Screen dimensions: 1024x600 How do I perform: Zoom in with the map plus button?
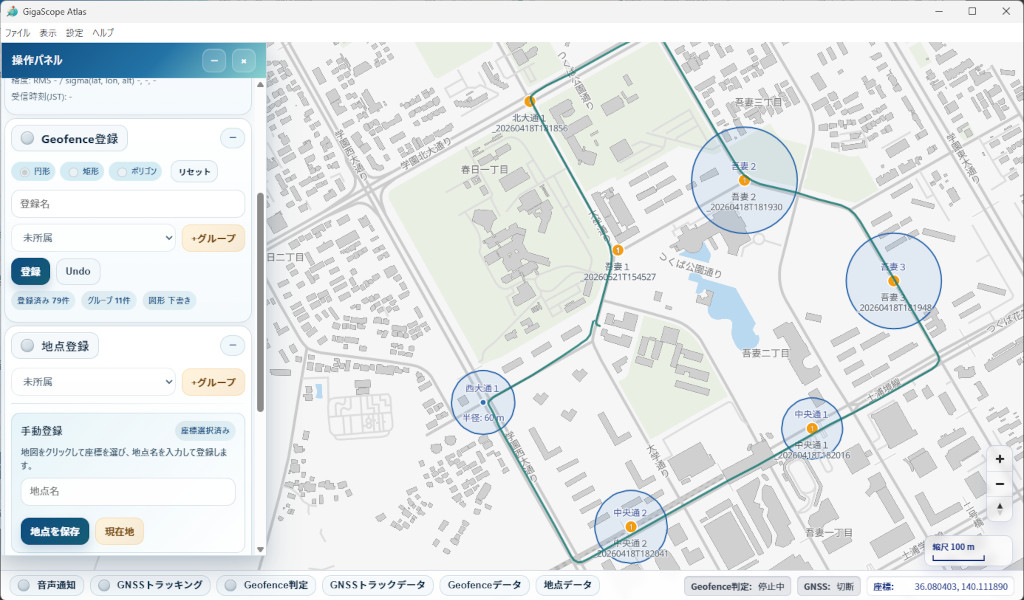[999, 460]
